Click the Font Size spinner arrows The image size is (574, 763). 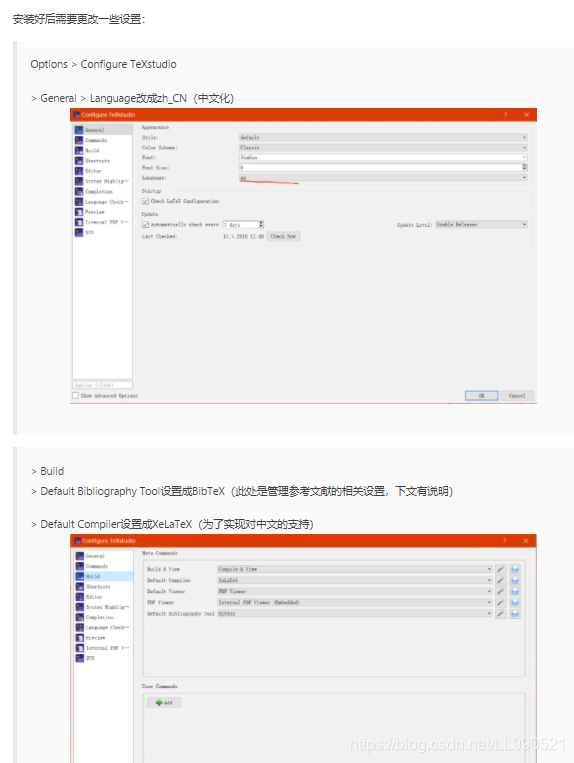point(524,167)
